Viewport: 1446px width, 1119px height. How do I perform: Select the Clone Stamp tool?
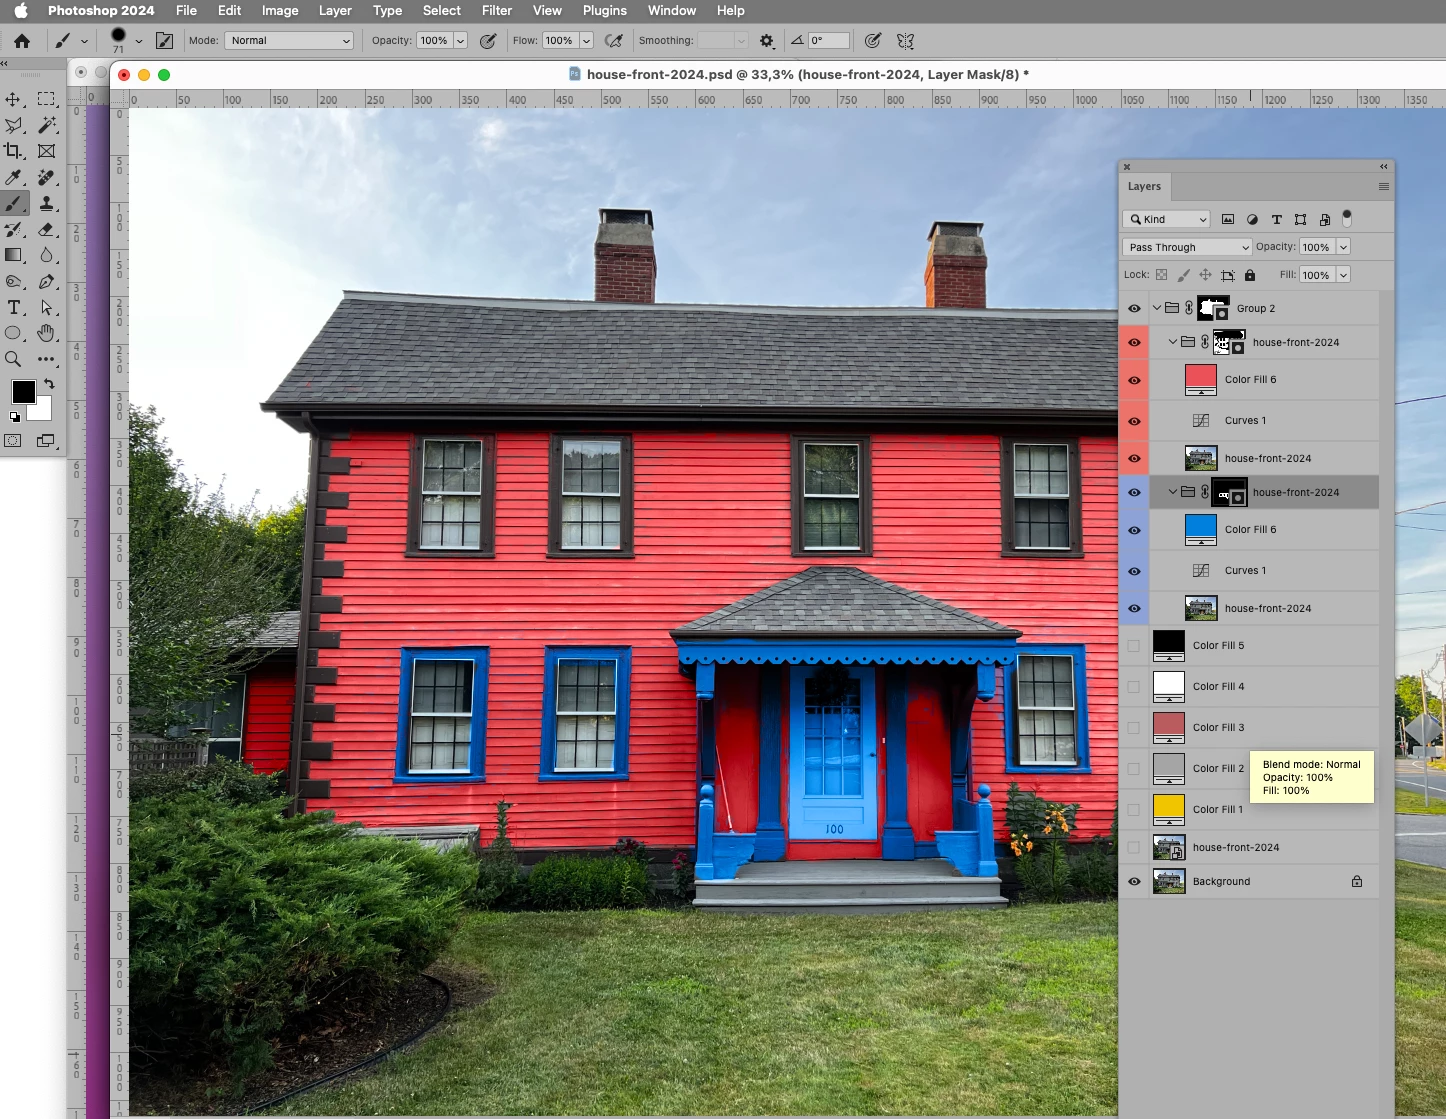click(46, 203)
